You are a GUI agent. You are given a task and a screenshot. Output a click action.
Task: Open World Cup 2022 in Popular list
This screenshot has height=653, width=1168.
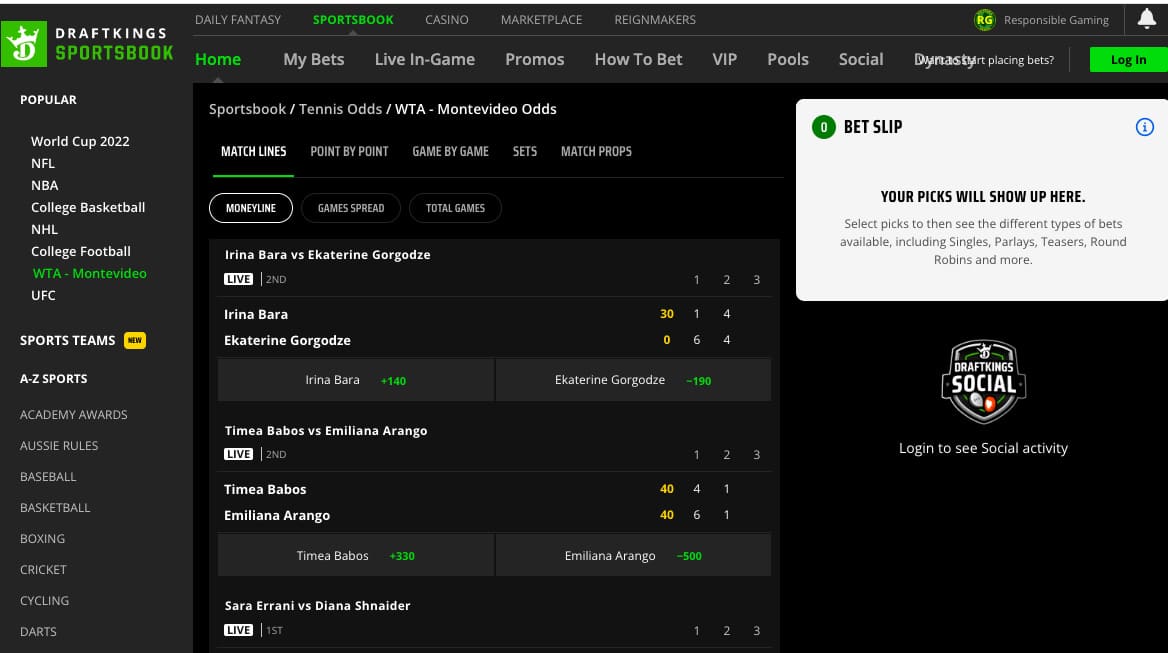click(80, 141)
